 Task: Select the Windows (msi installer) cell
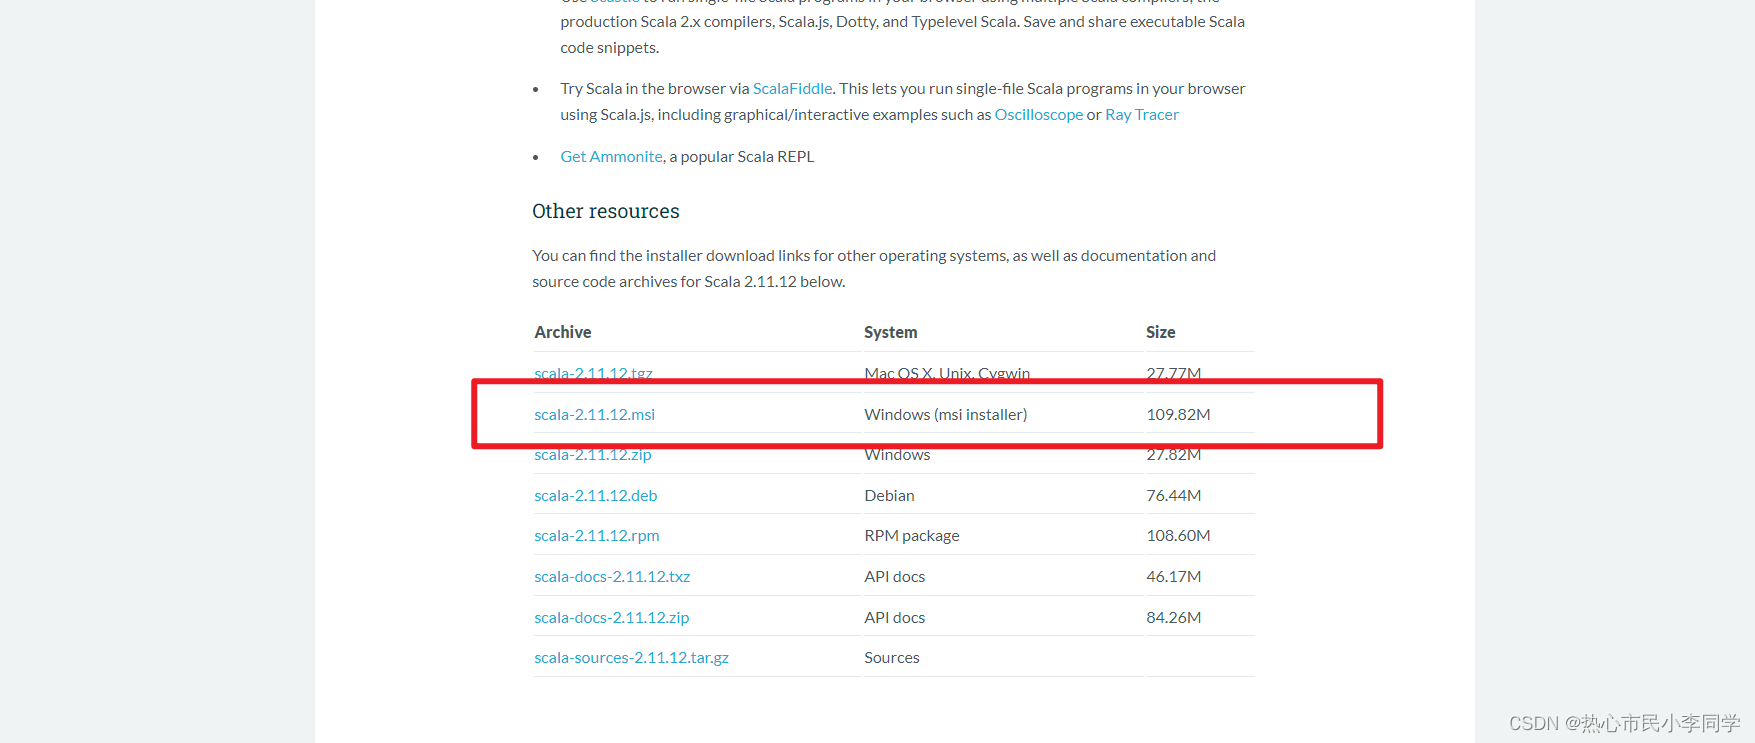click(945, 414)
